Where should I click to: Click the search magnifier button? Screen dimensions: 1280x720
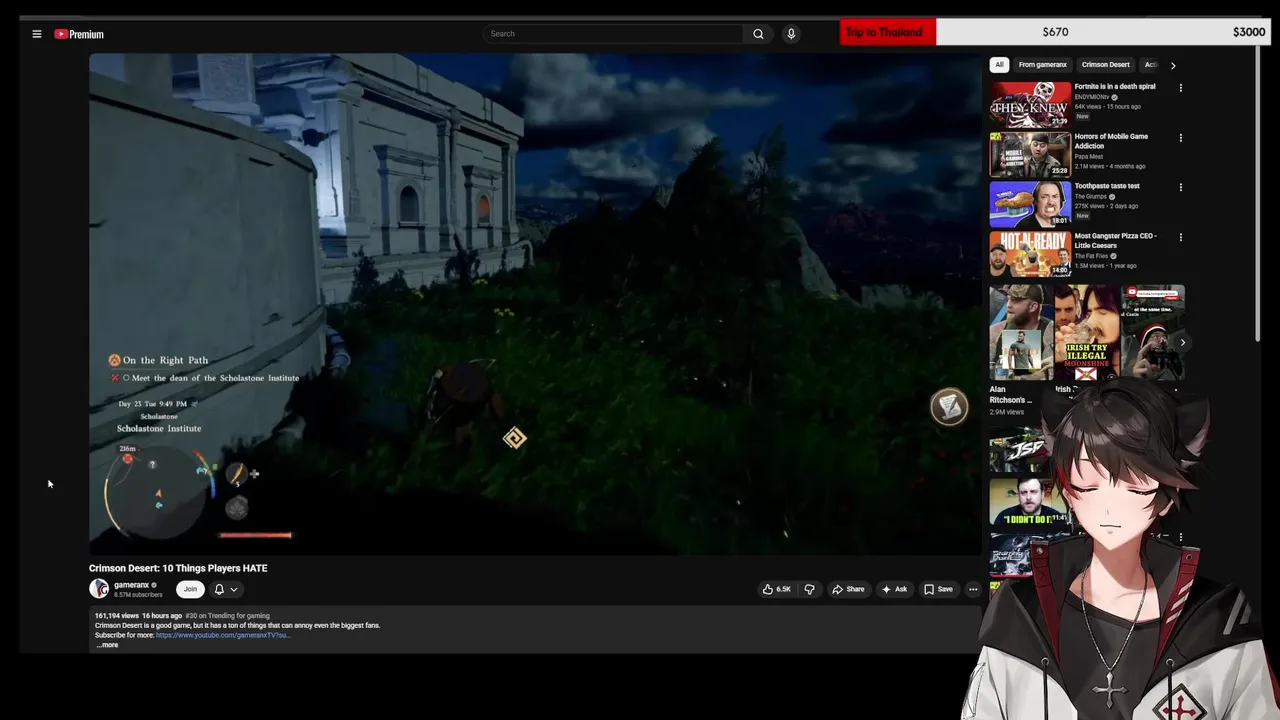pyautogui.click(x=758, y=34)
